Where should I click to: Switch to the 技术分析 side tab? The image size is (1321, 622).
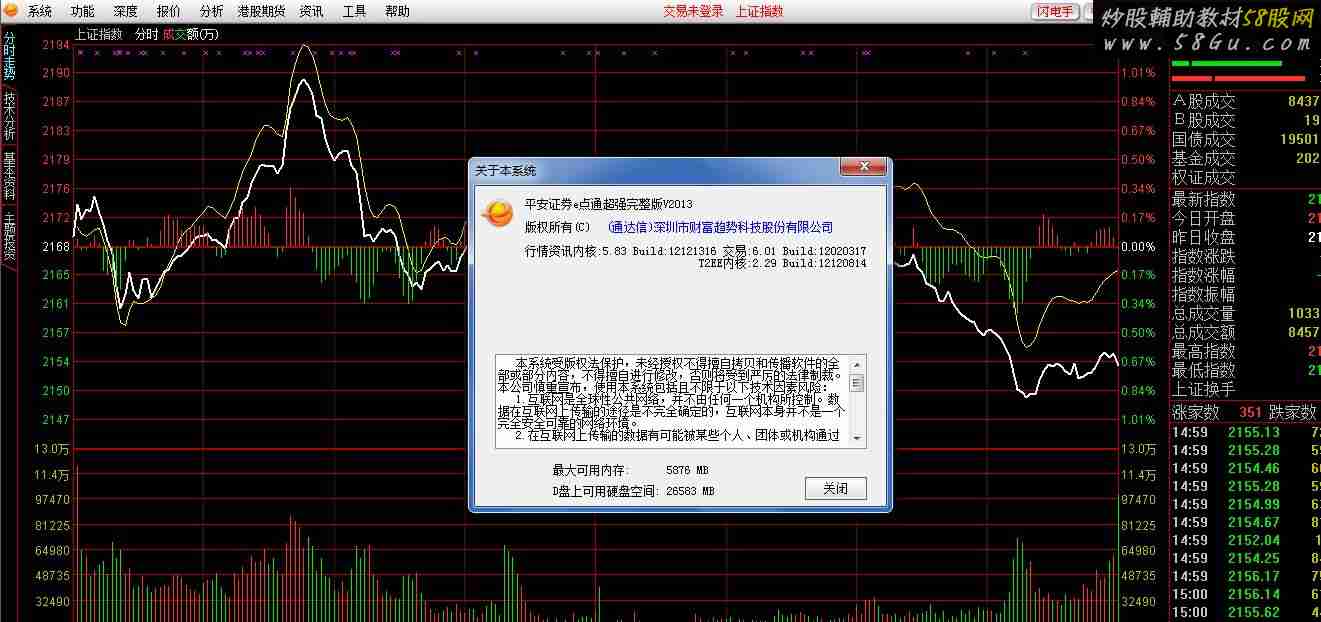[x=9, y=117]
